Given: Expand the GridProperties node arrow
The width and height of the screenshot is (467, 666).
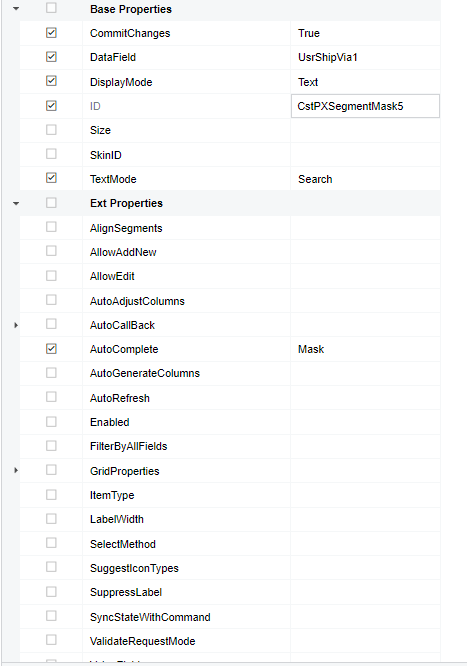Looking at the screenshot, I should [x=16, y=470].
